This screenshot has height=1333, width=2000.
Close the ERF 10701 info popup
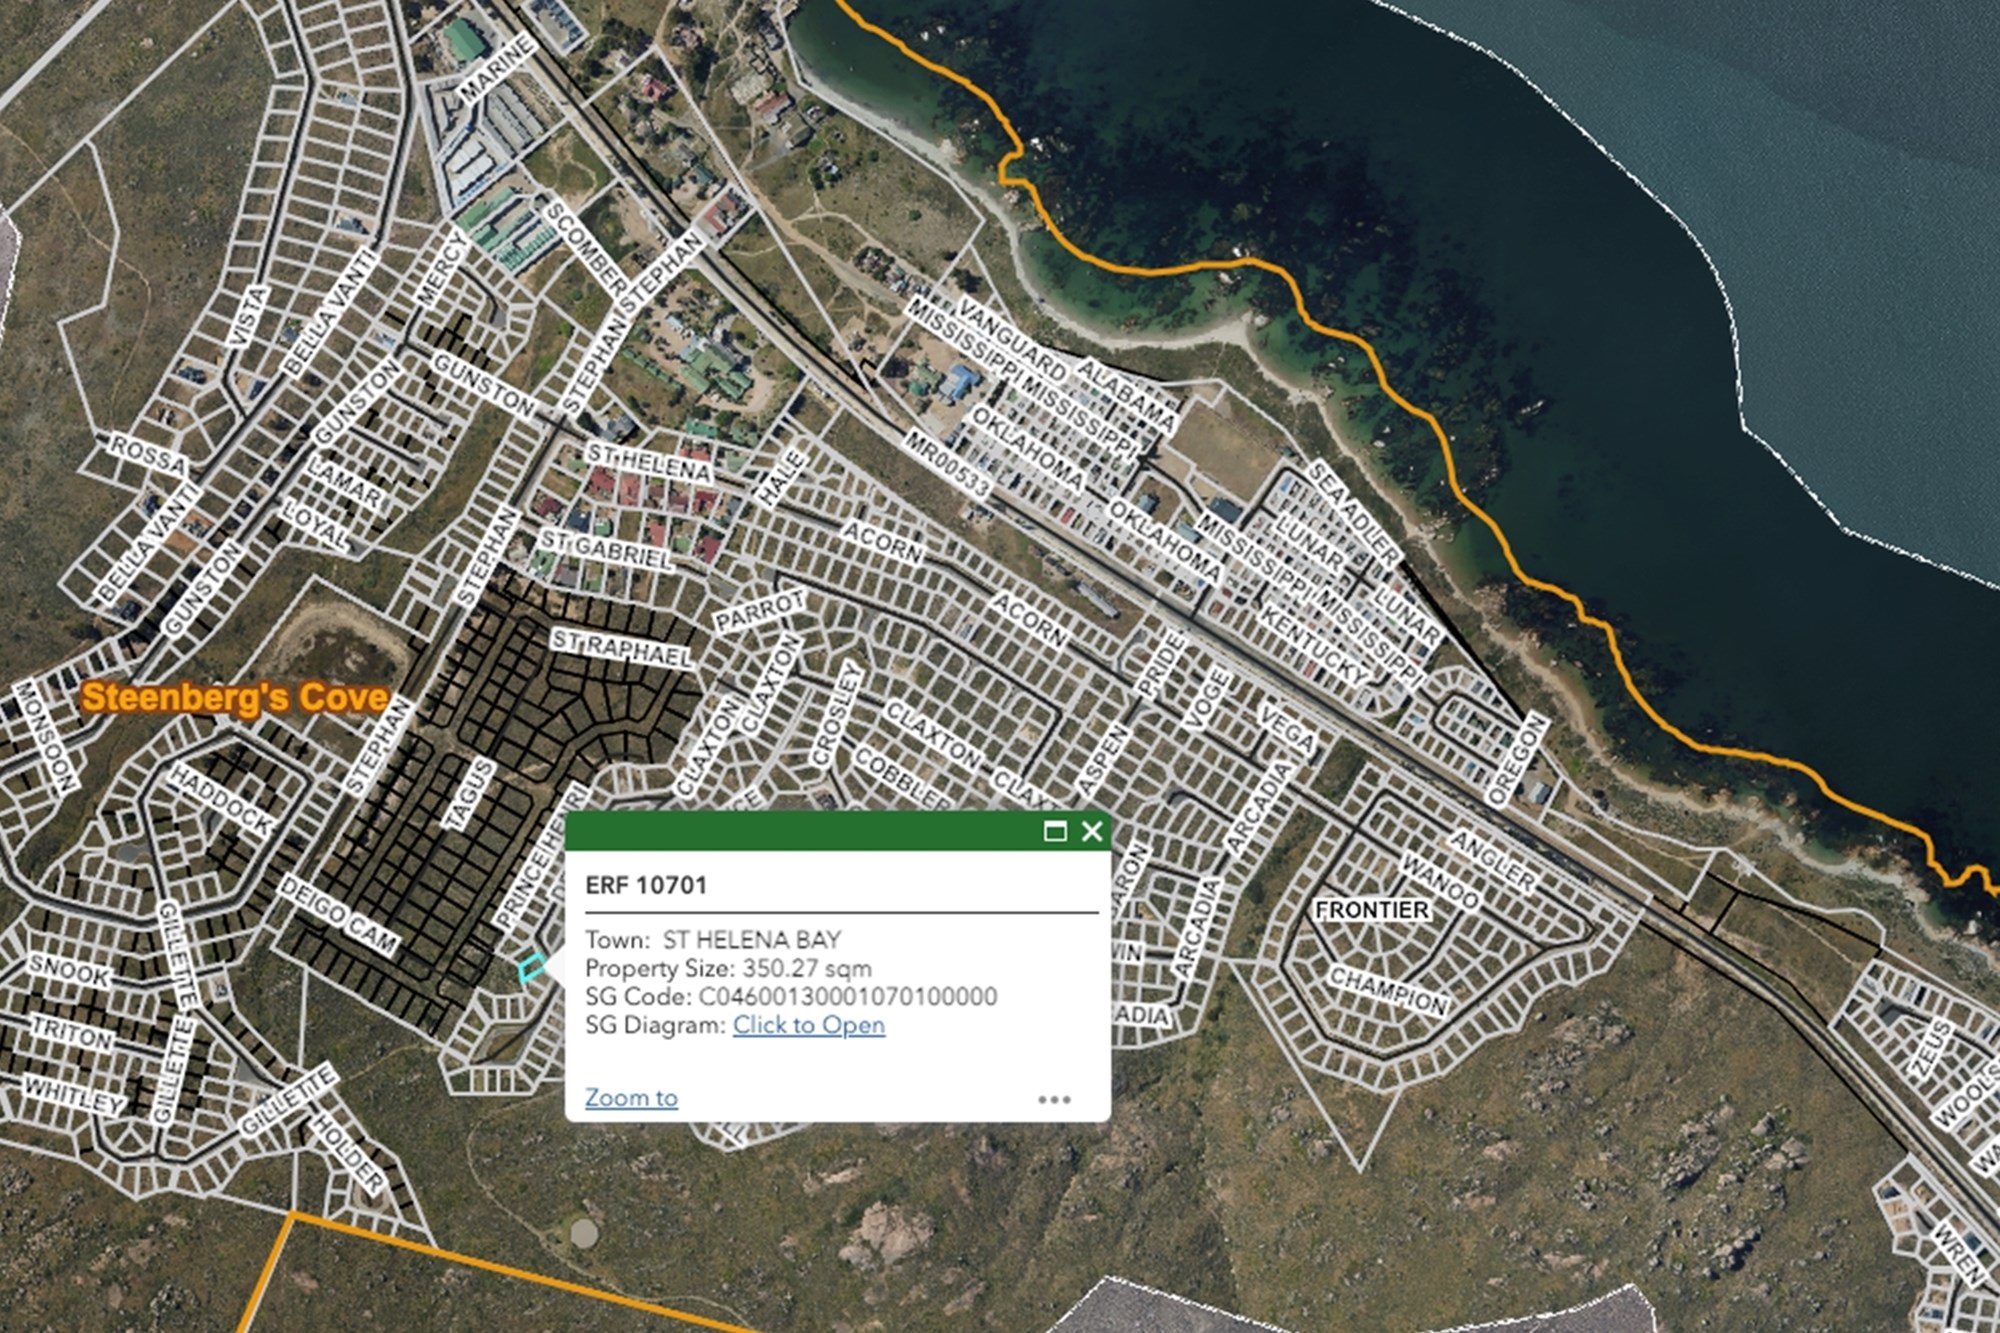point(1092,831)
